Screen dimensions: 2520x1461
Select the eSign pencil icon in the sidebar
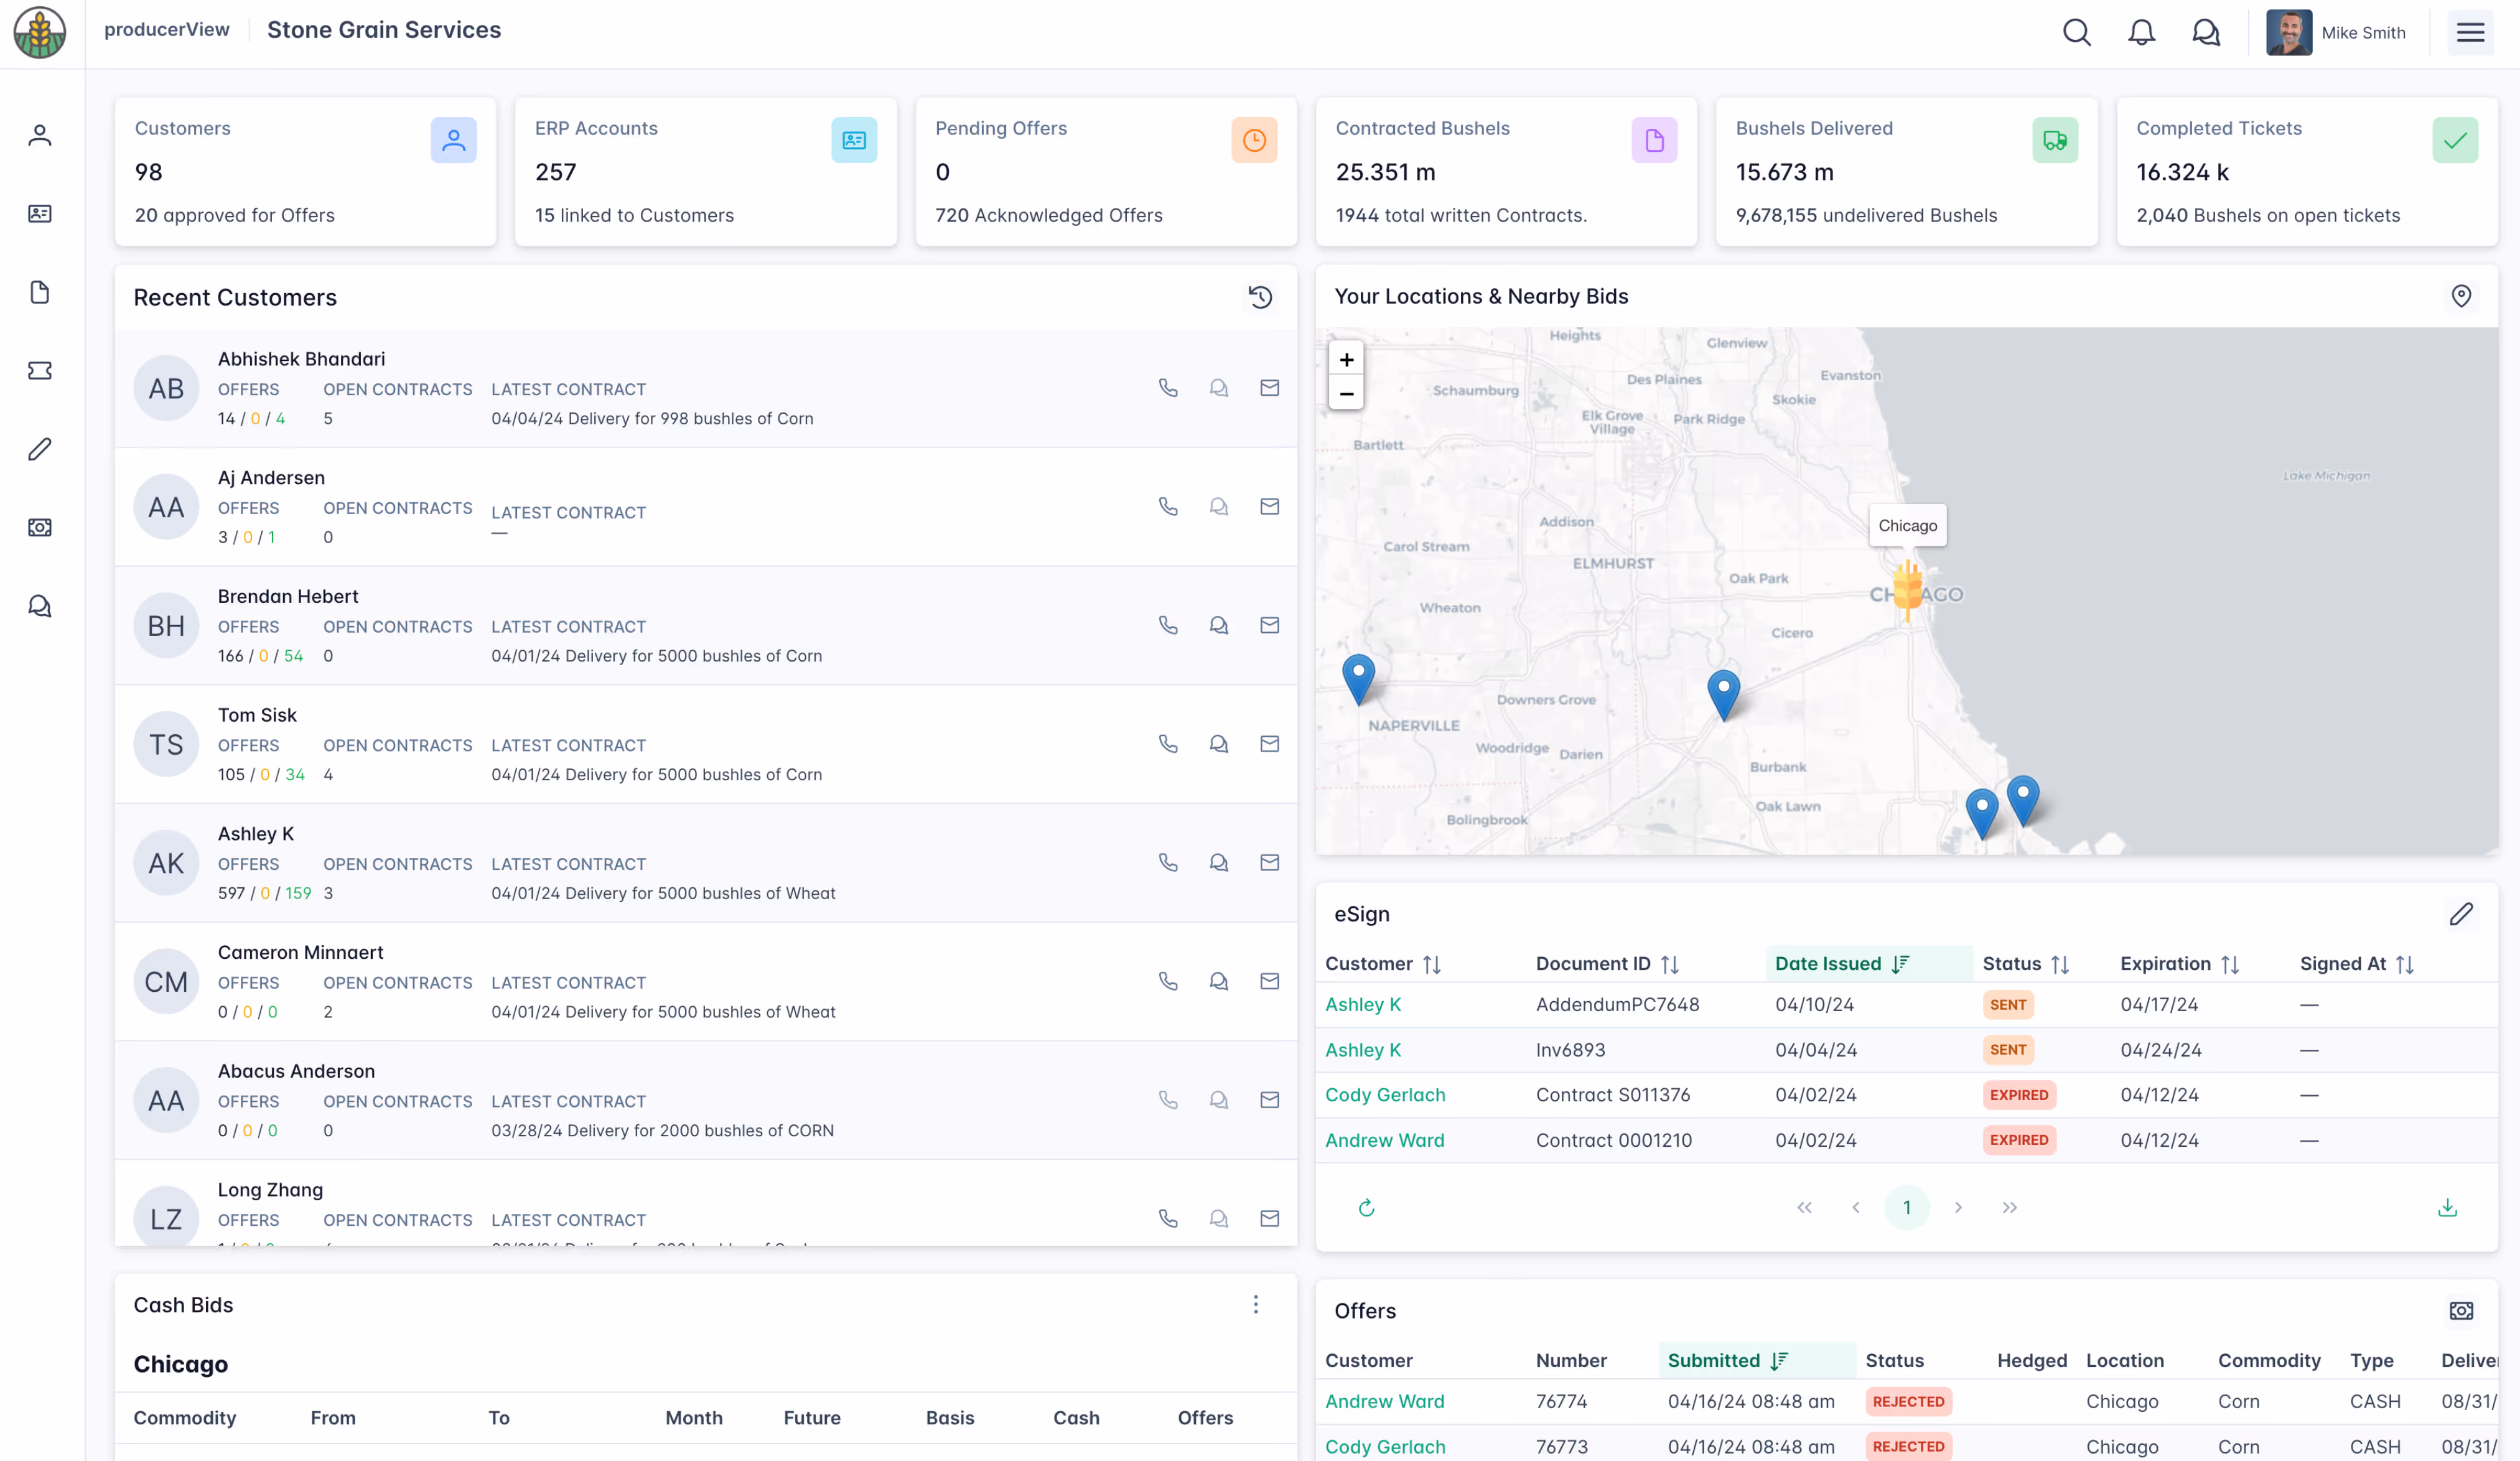39,448
